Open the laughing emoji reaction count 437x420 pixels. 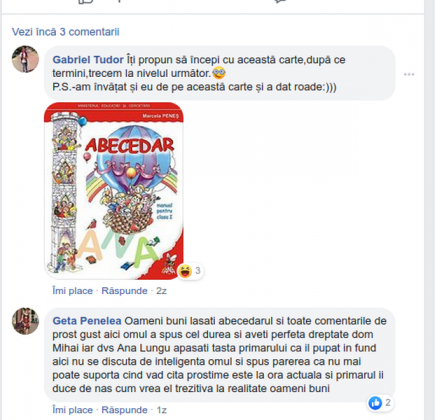tap(190, 271)
